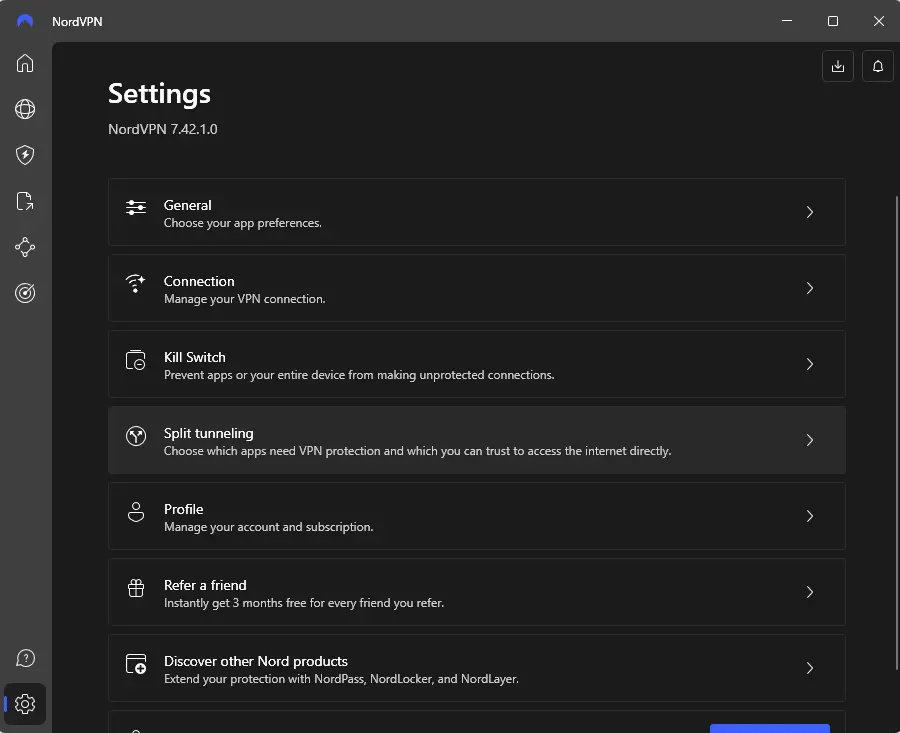Screen dimensions: 900x733
Task: Click 'Manage your VPN connection.' text
Action: pyautogui.click(x=245, y=299)
